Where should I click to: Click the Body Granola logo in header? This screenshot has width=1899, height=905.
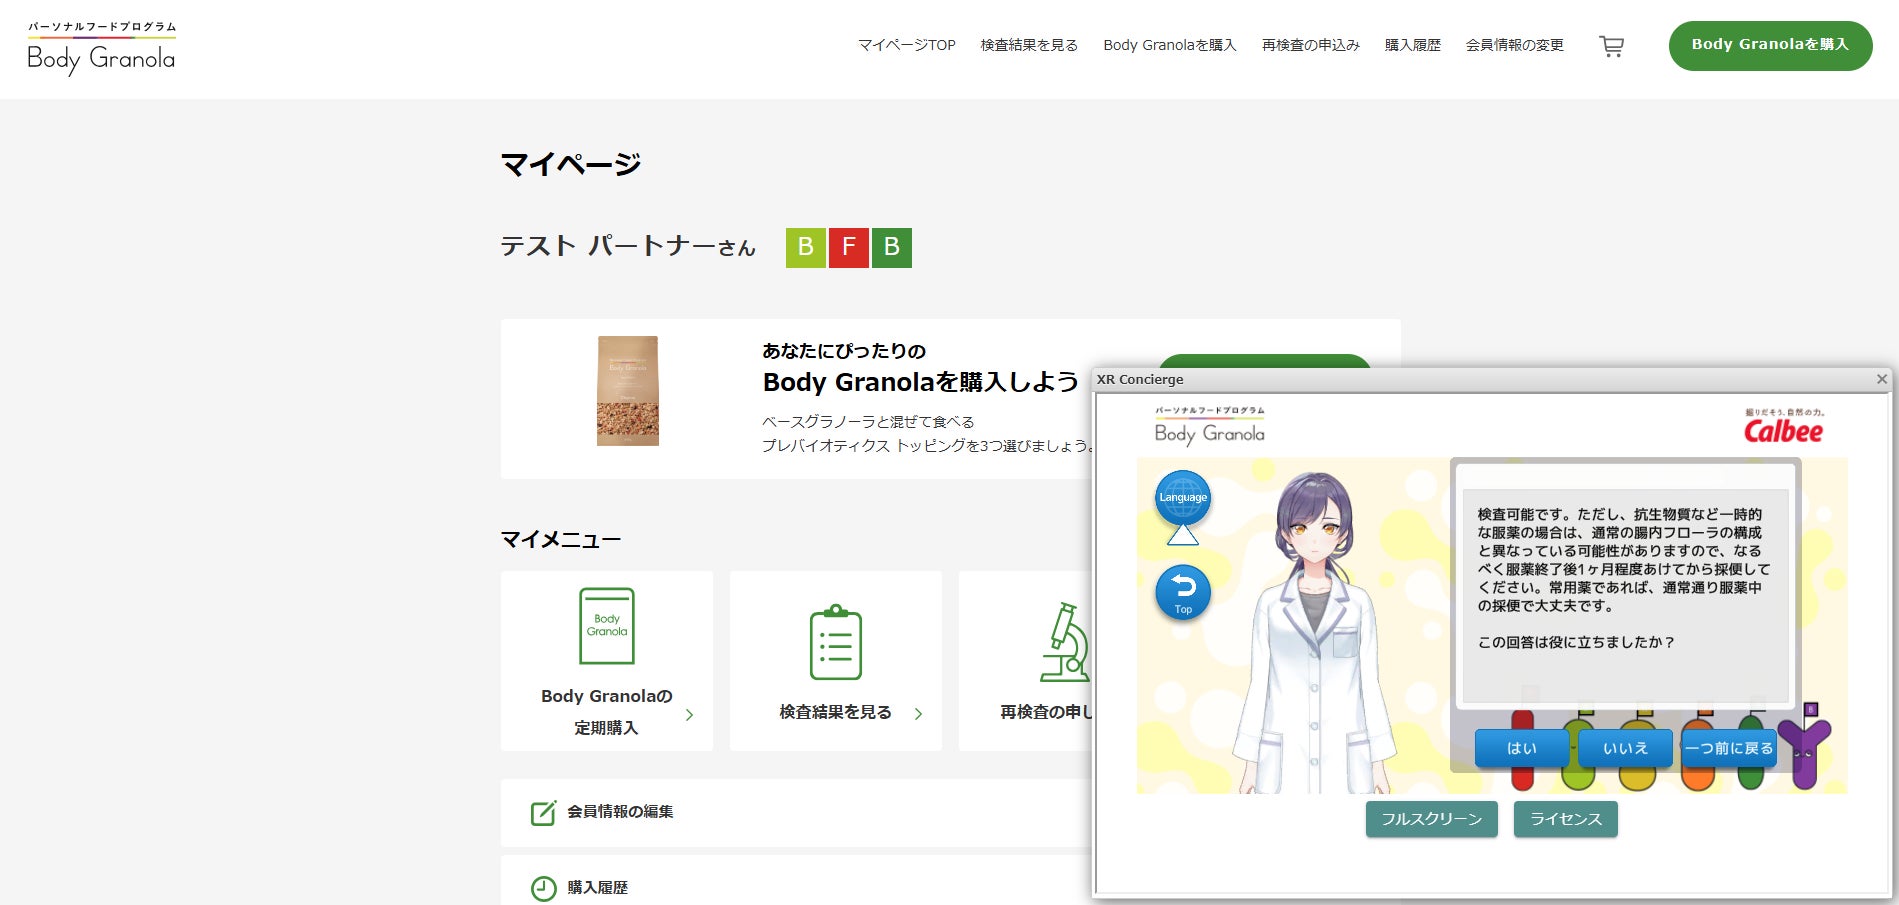point(101,48)
